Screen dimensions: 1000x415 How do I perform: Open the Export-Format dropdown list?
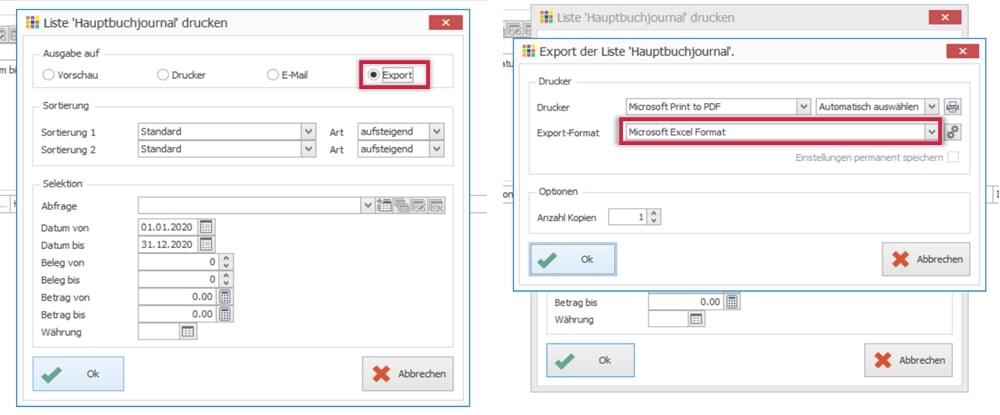pos(932,132)
